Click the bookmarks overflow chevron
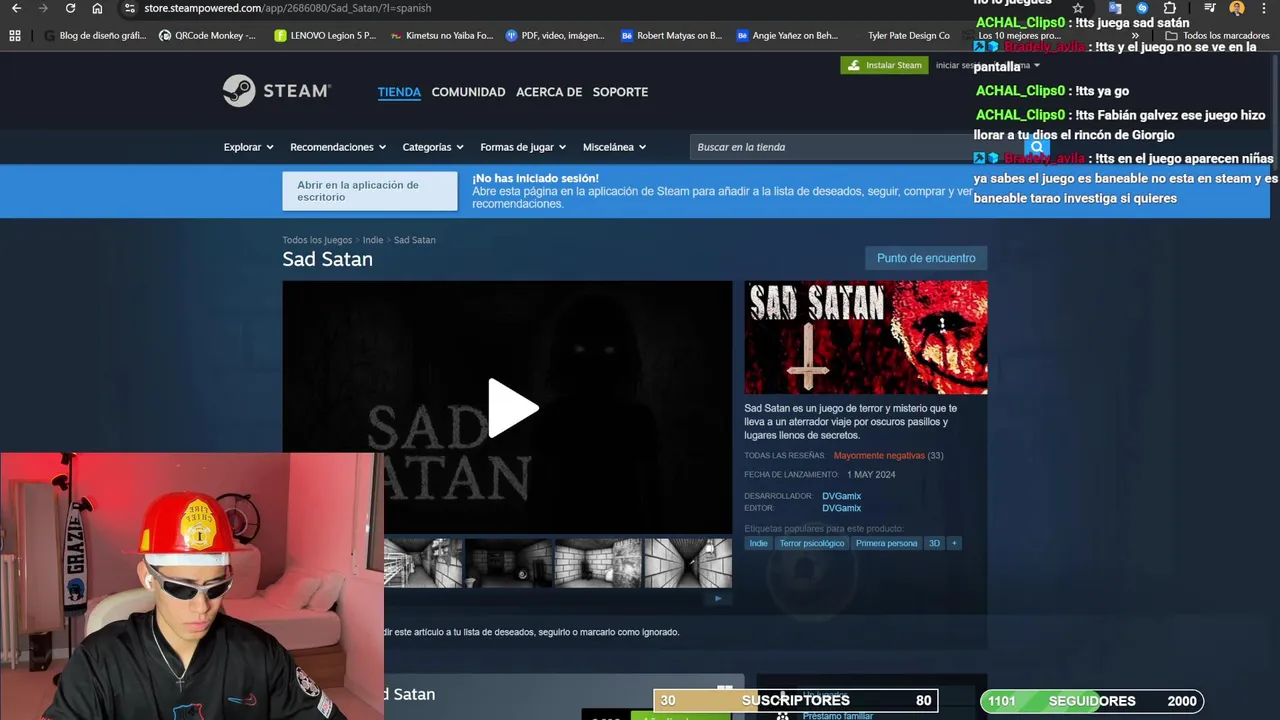This screenshot has width=1280, height=720. pos(1135,35)
